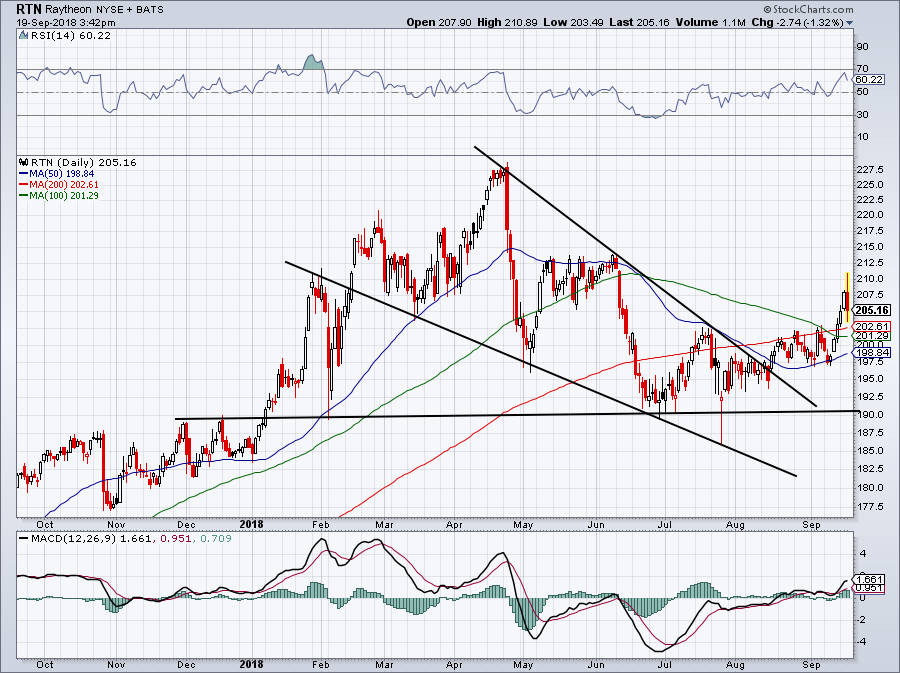The height and width of the screenshot is (673, 900).
Task: Click the 177.5 price axis label
Action: [x=870, y=507]
